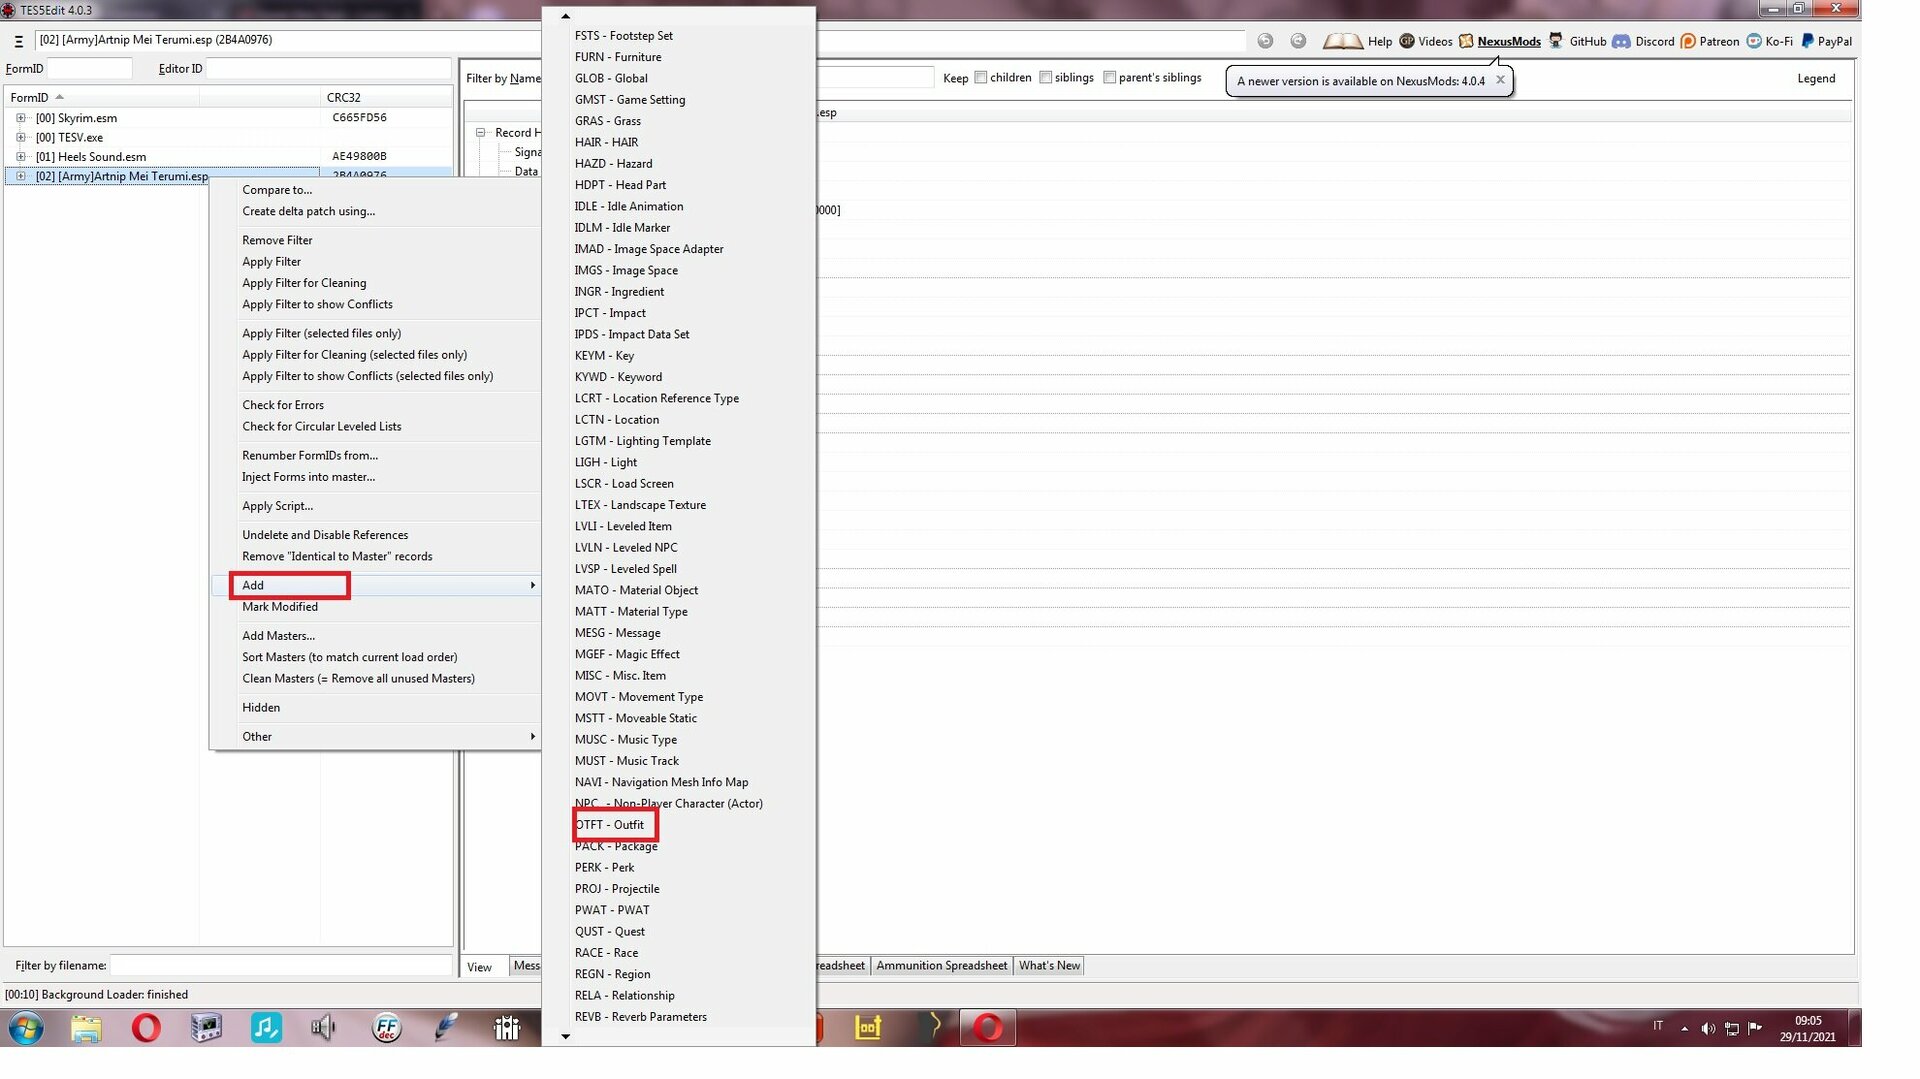The image size is (1920, 1079).
Task: Open the Discord icon
Action: [1621, 41]
